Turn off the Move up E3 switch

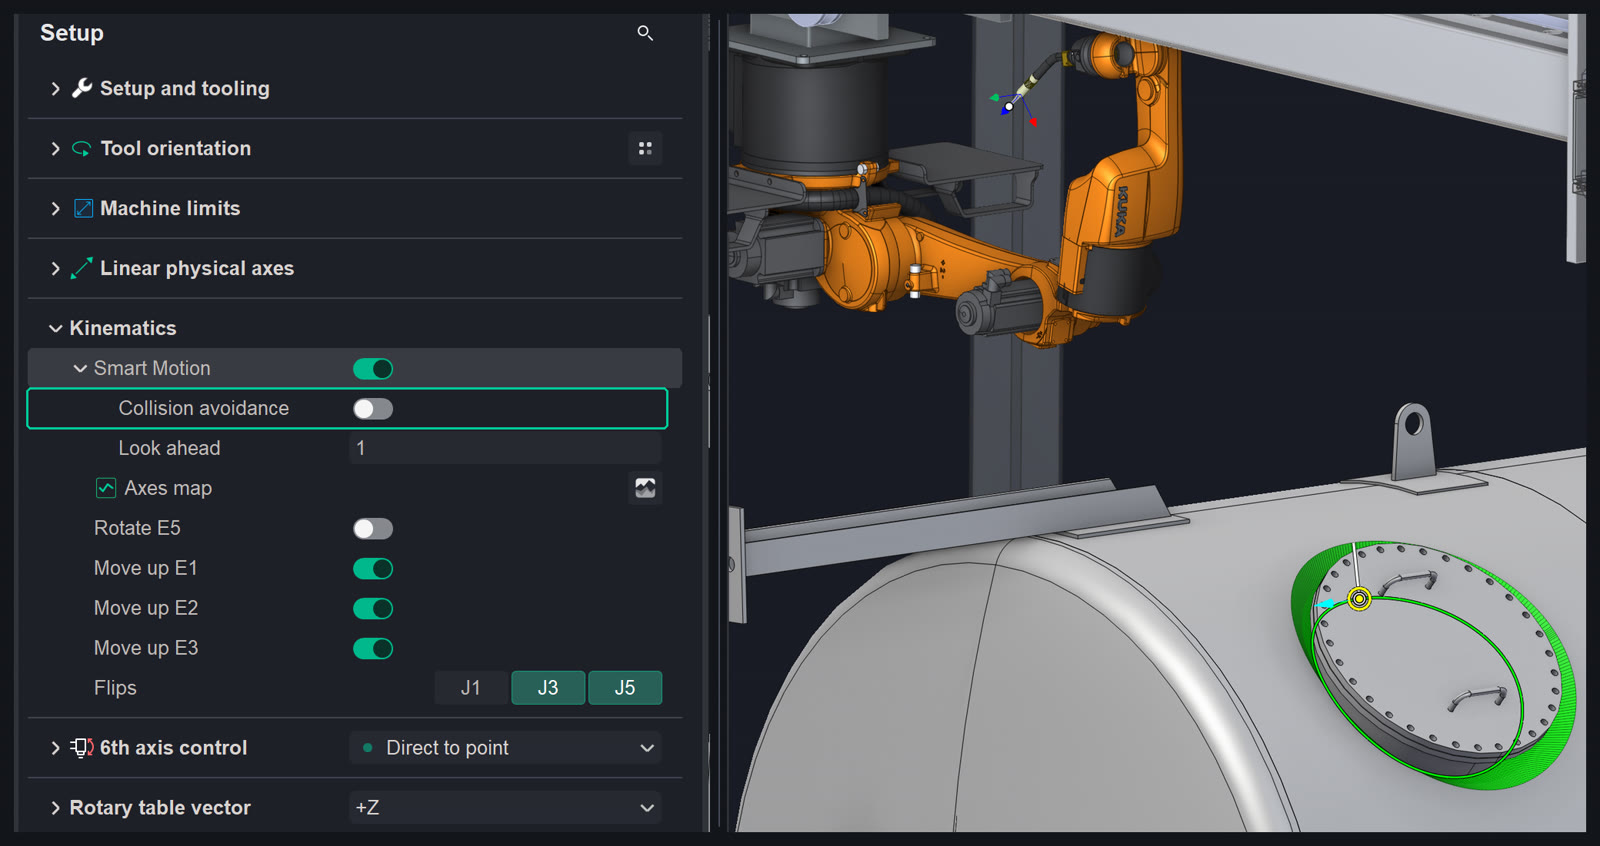pyautogui.click(x=373, y=649)
